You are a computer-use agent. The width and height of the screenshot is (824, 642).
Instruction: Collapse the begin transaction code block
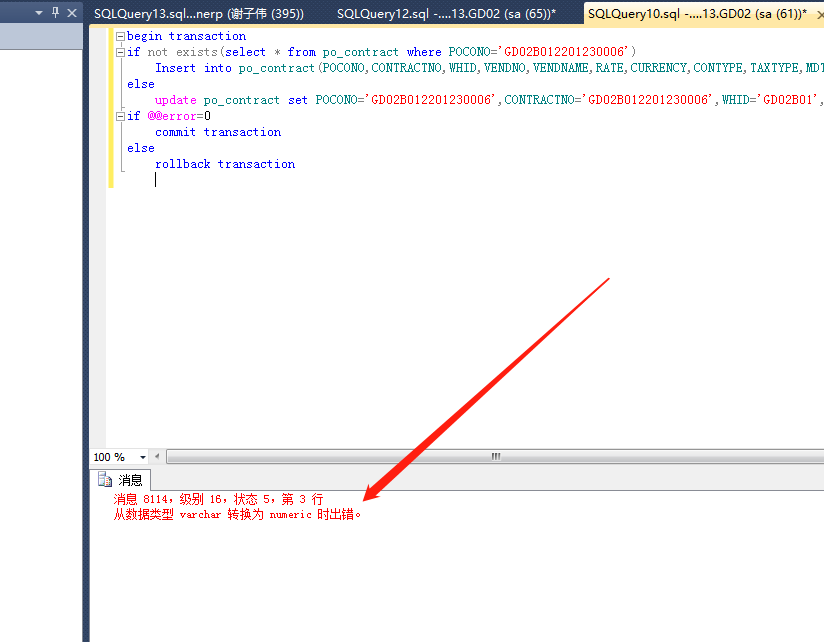click(x=120, y=35)
